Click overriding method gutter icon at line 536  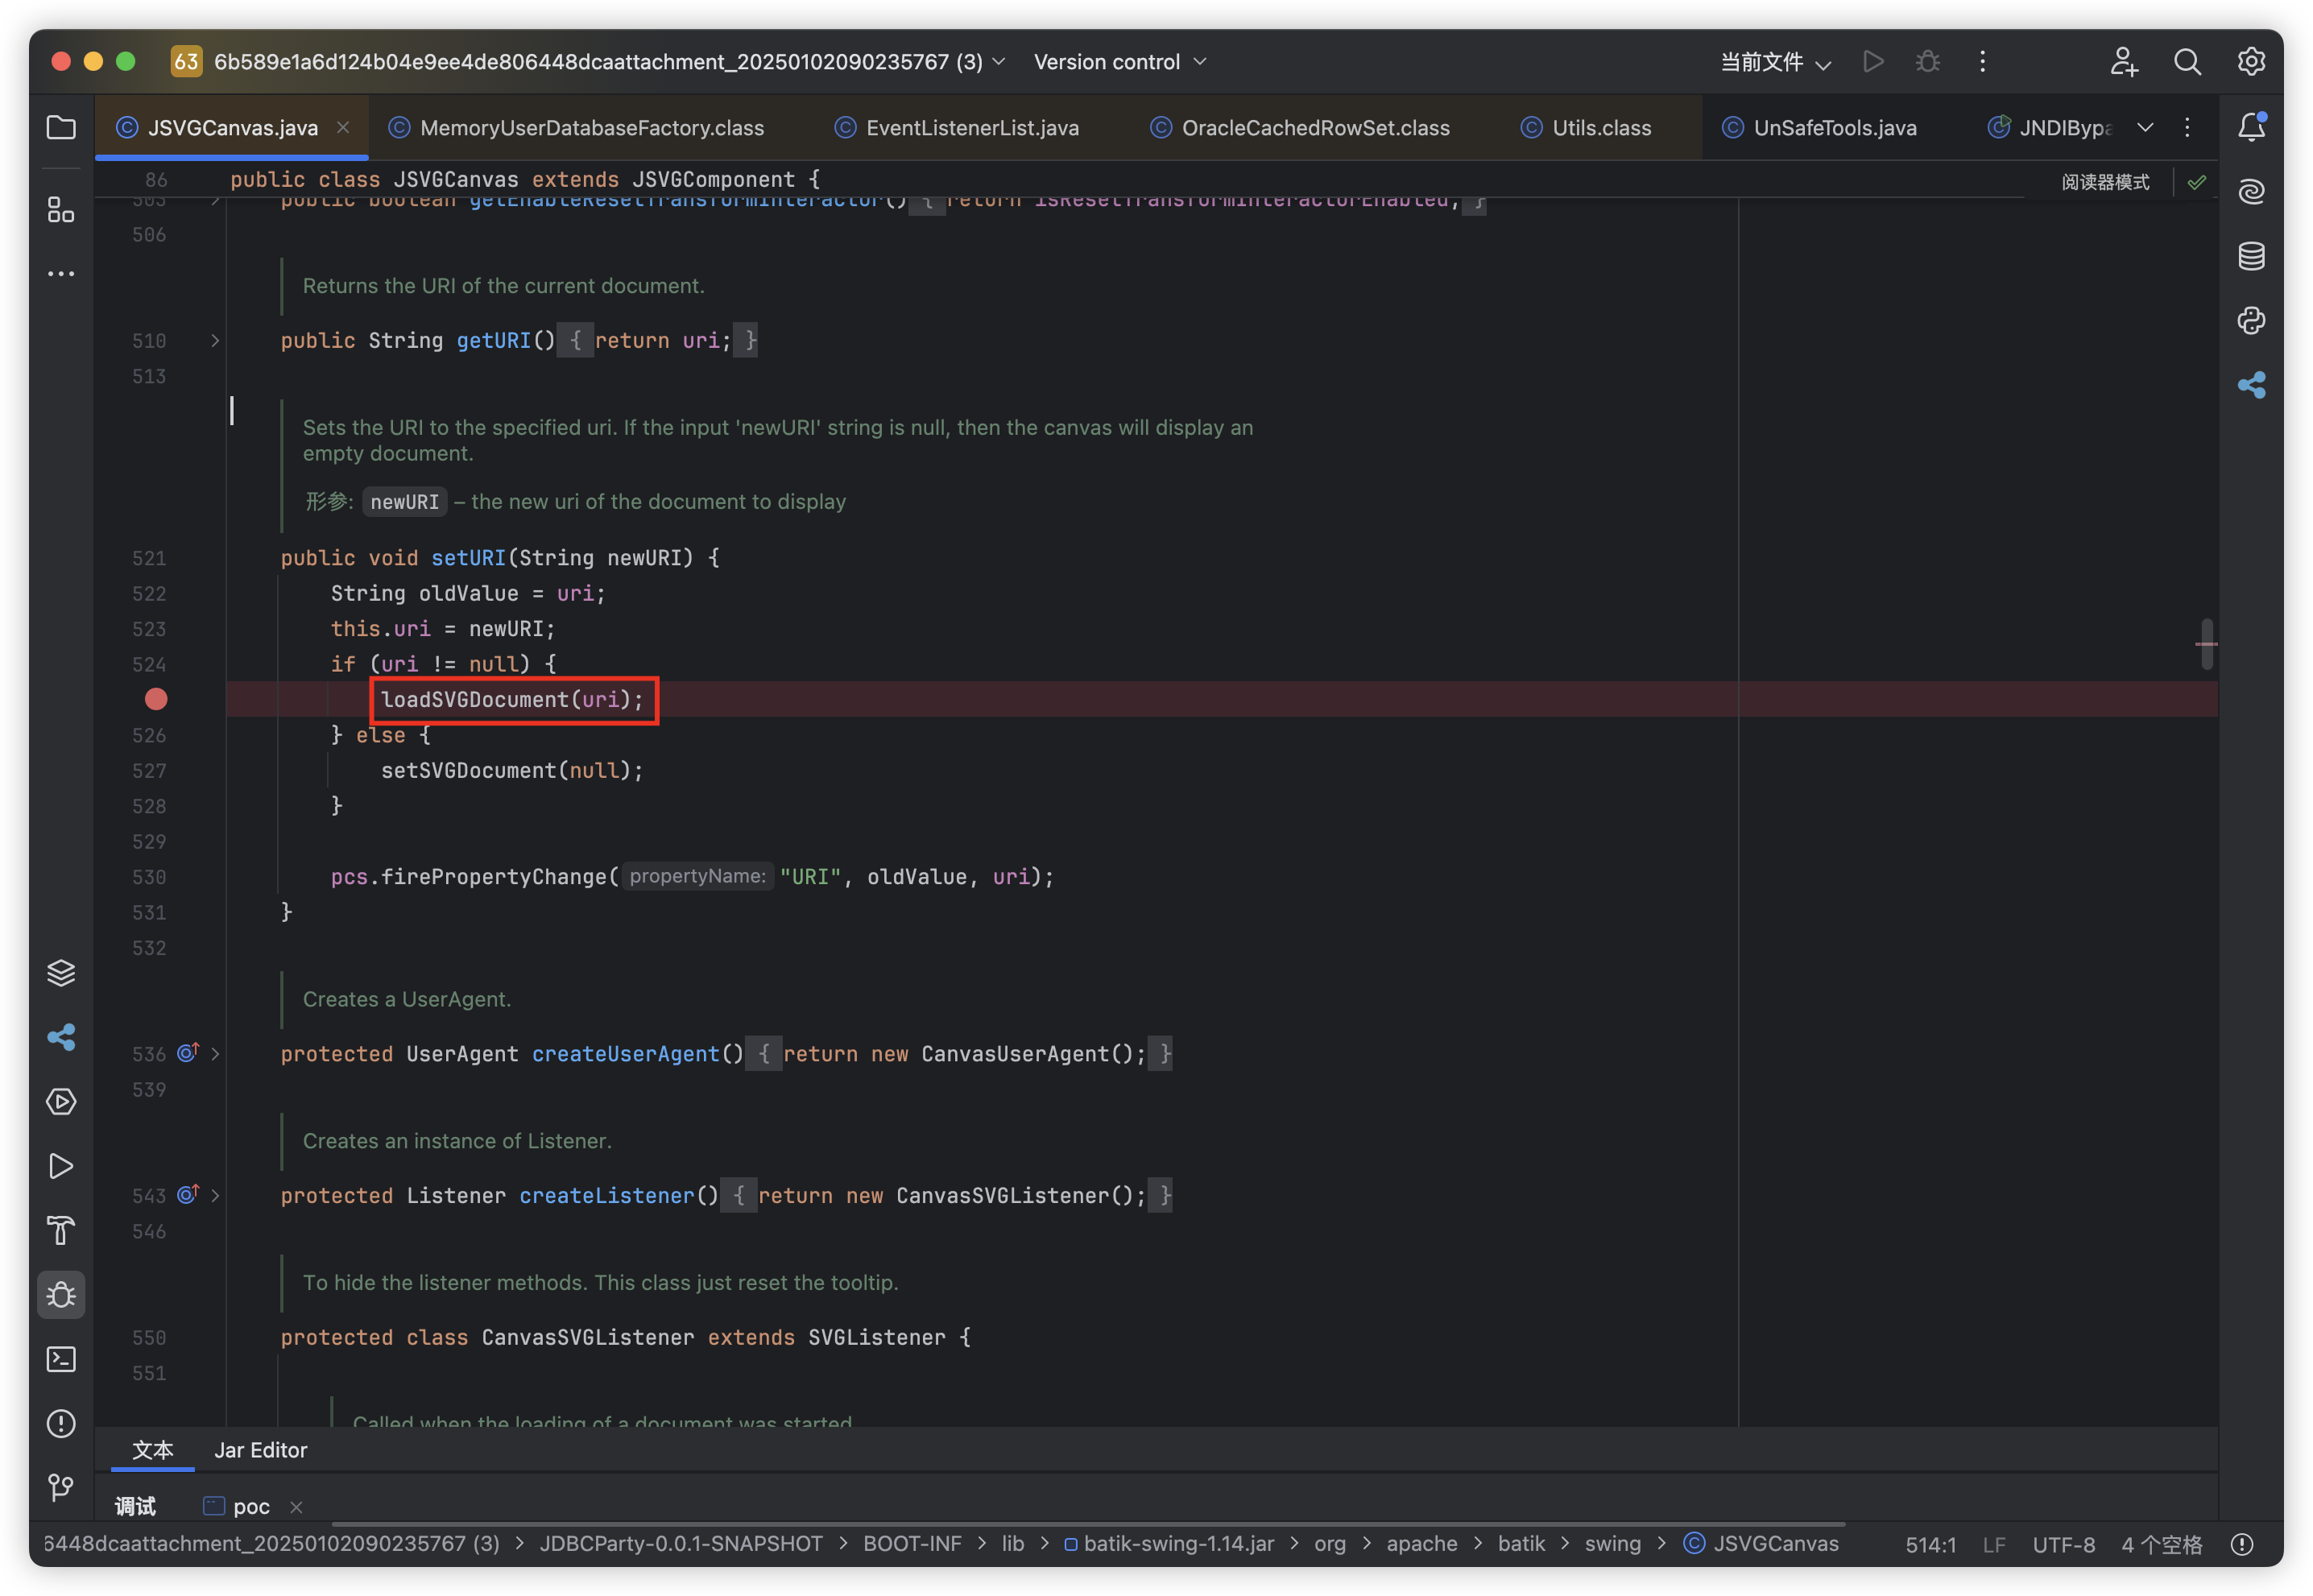click(x=188, y=1053)
